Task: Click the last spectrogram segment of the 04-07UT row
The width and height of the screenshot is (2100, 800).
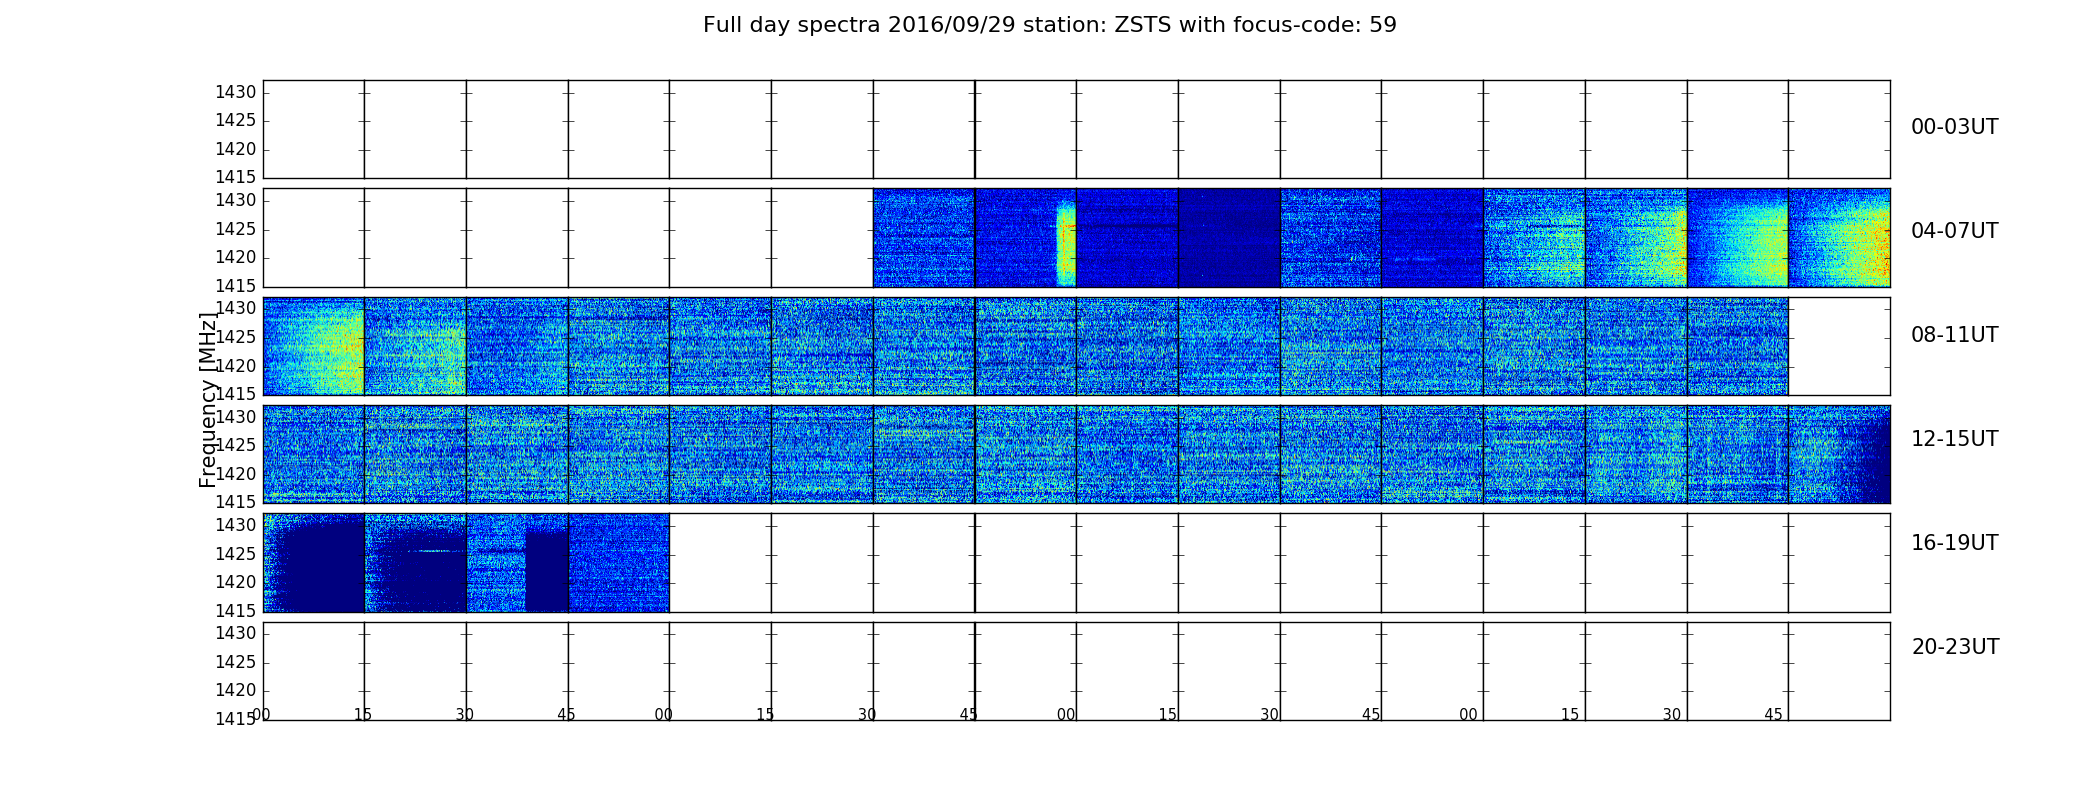Action: [1839, 238]
